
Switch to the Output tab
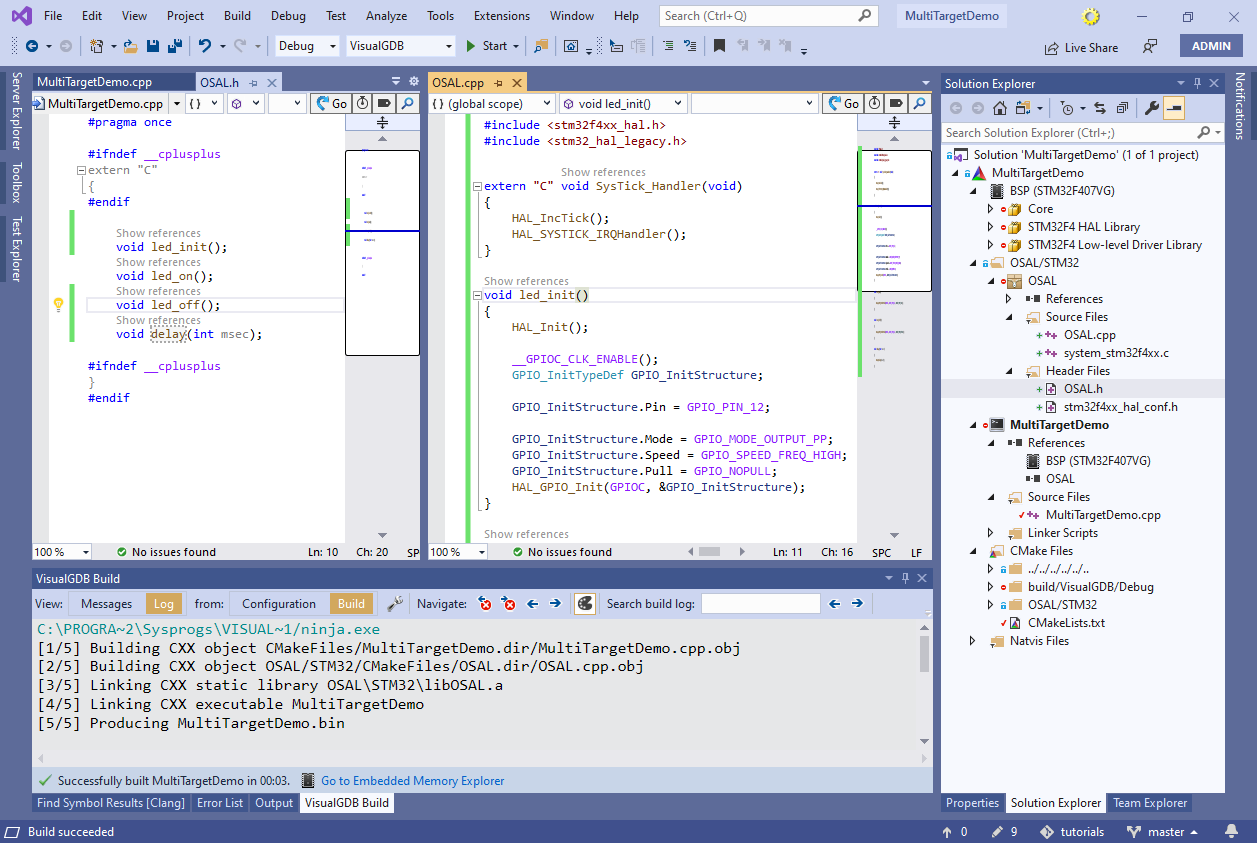coord(274,803)
